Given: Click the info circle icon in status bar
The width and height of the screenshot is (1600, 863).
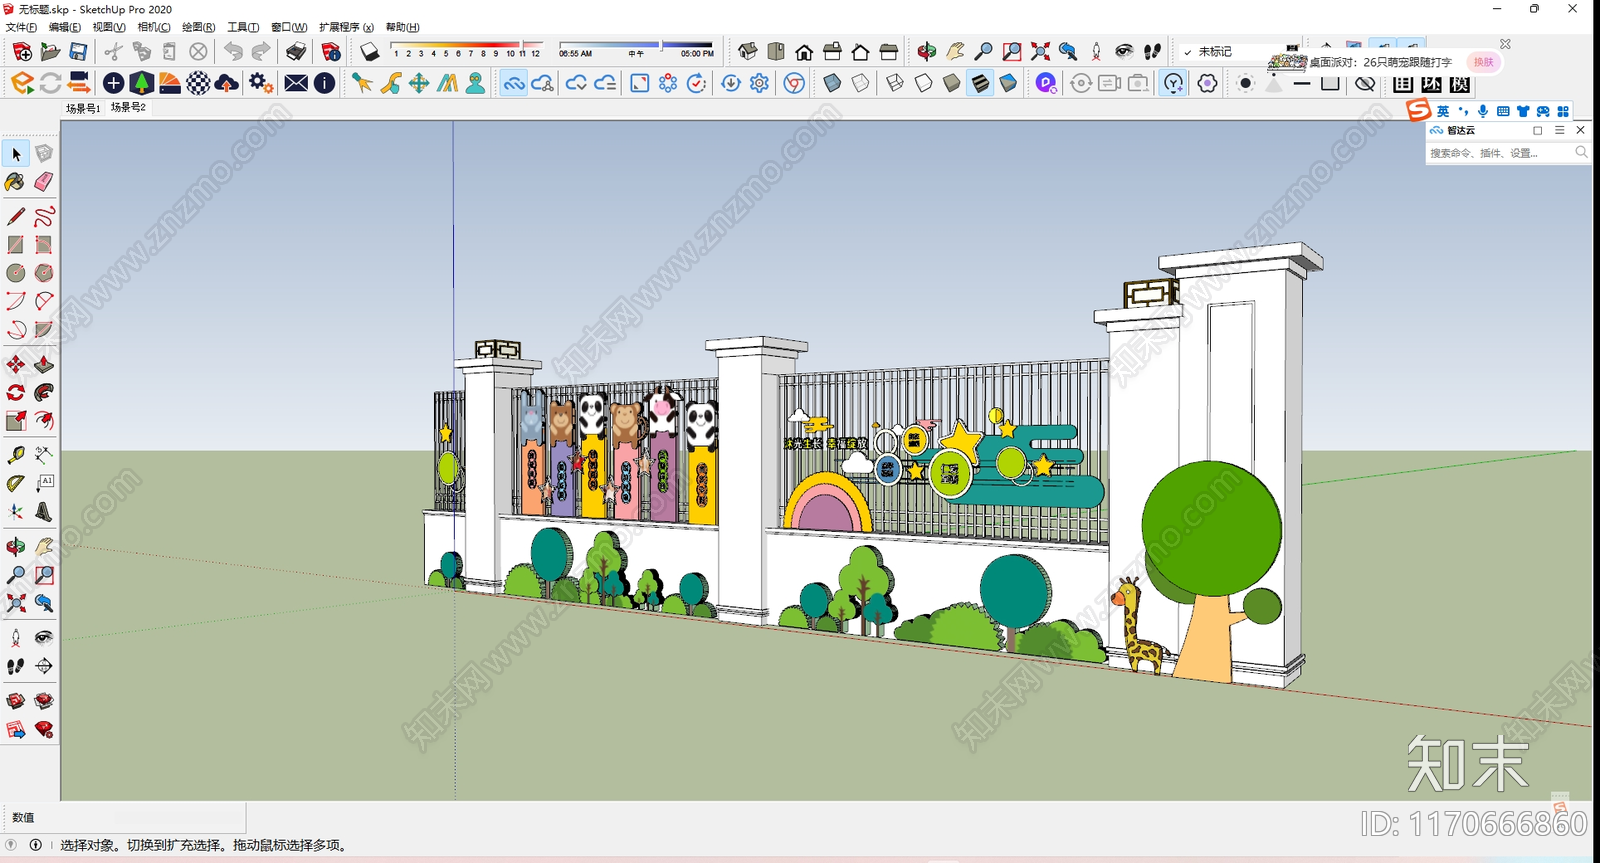Looking at the screenshot, I should tap(36, 845).
